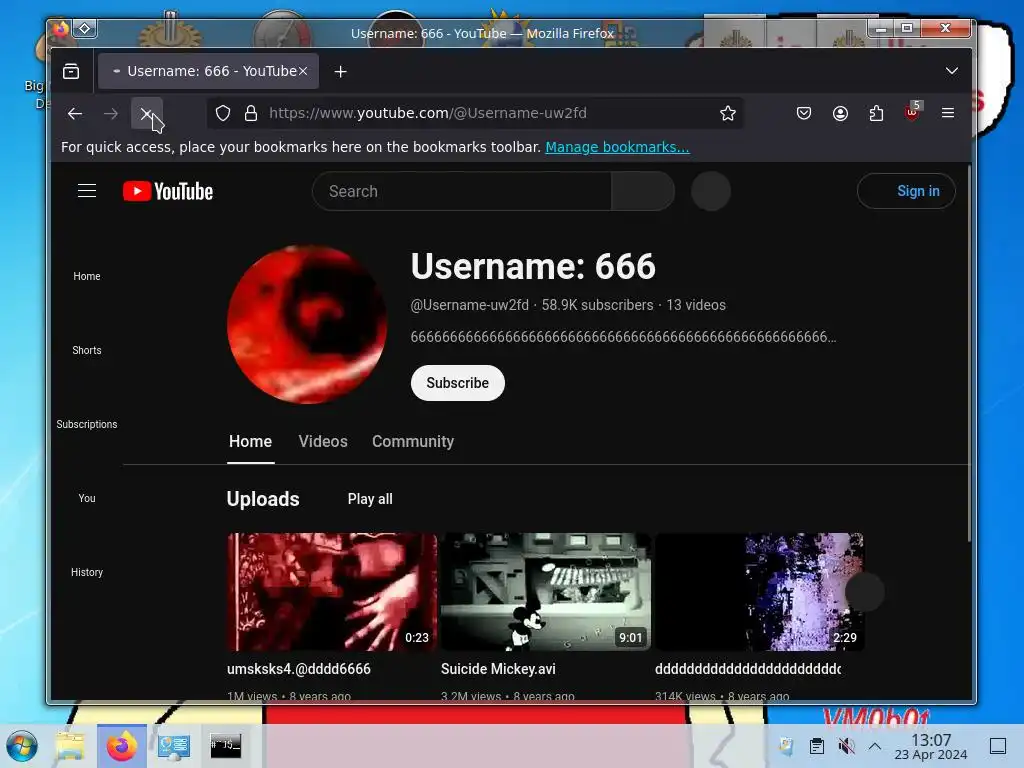Image resolution: width=1024 pixels, height=768 pixels.
Task: Switch to the Community tab
Action: tap(413, 441)
